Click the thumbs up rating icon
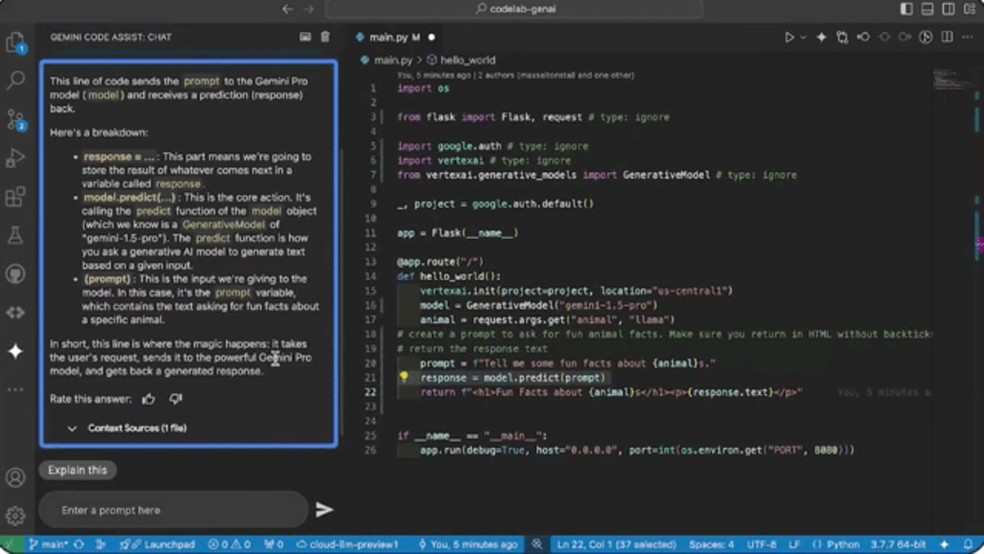 pyautogui.click(x=149, y=399)
